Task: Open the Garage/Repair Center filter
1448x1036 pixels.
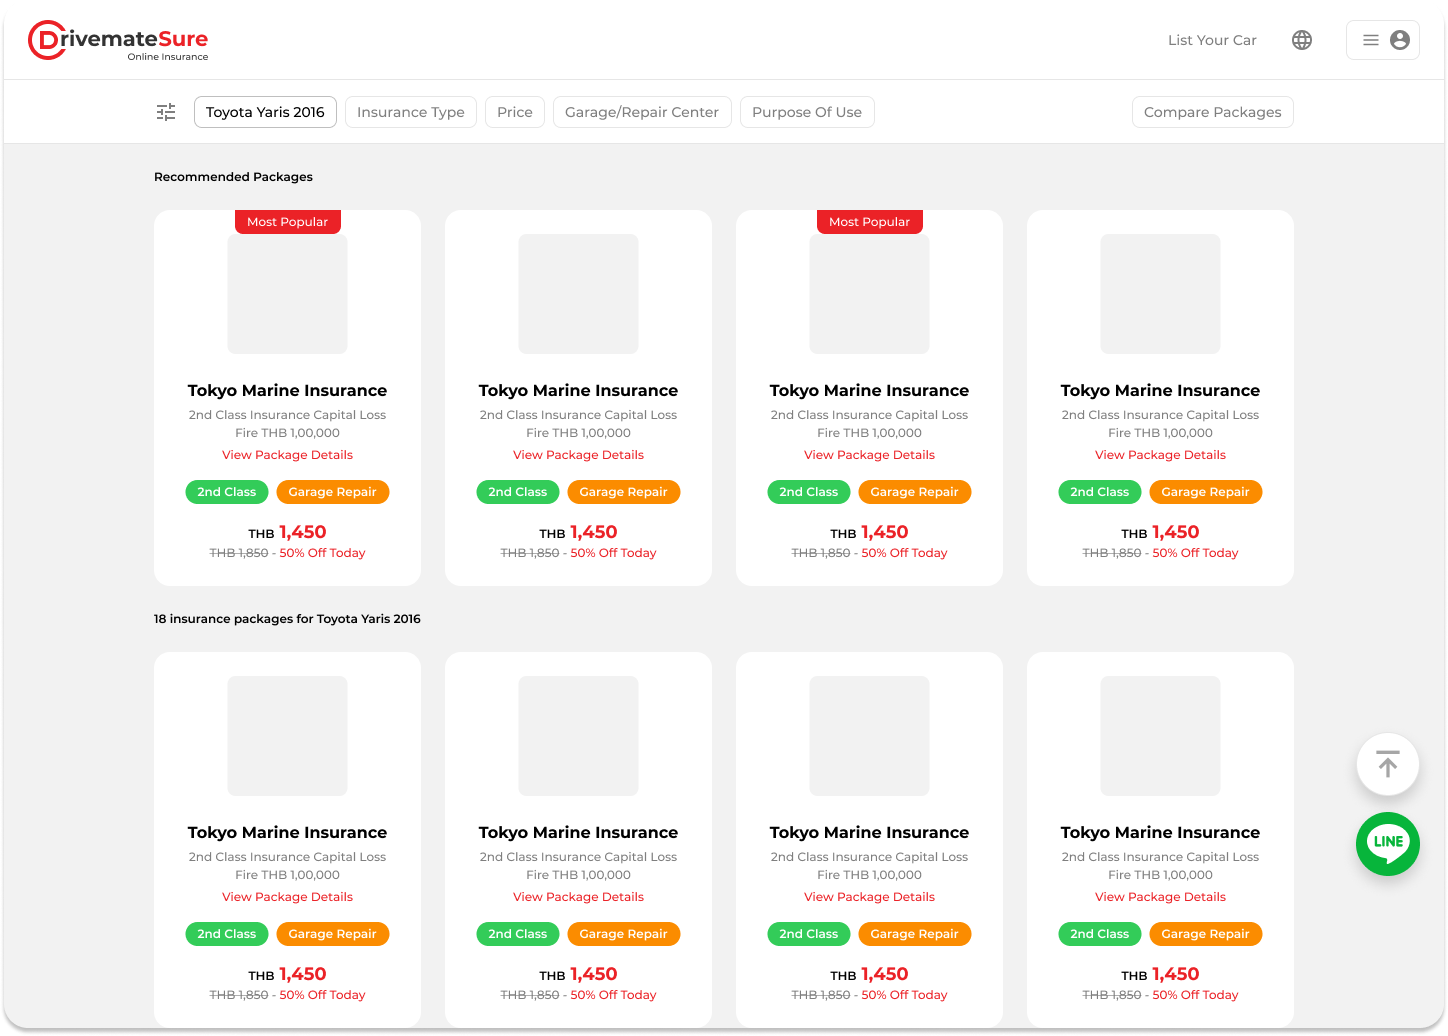Action: [x=642, y=112]
